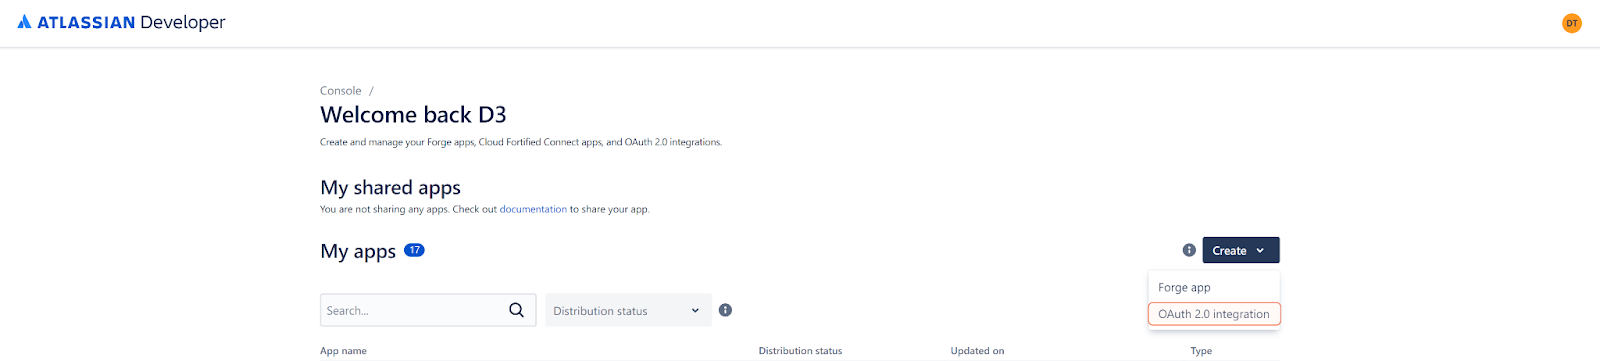Focus the Search apps input field
The width and height of the screenshot is (1600, 361).
click(414, 310)
